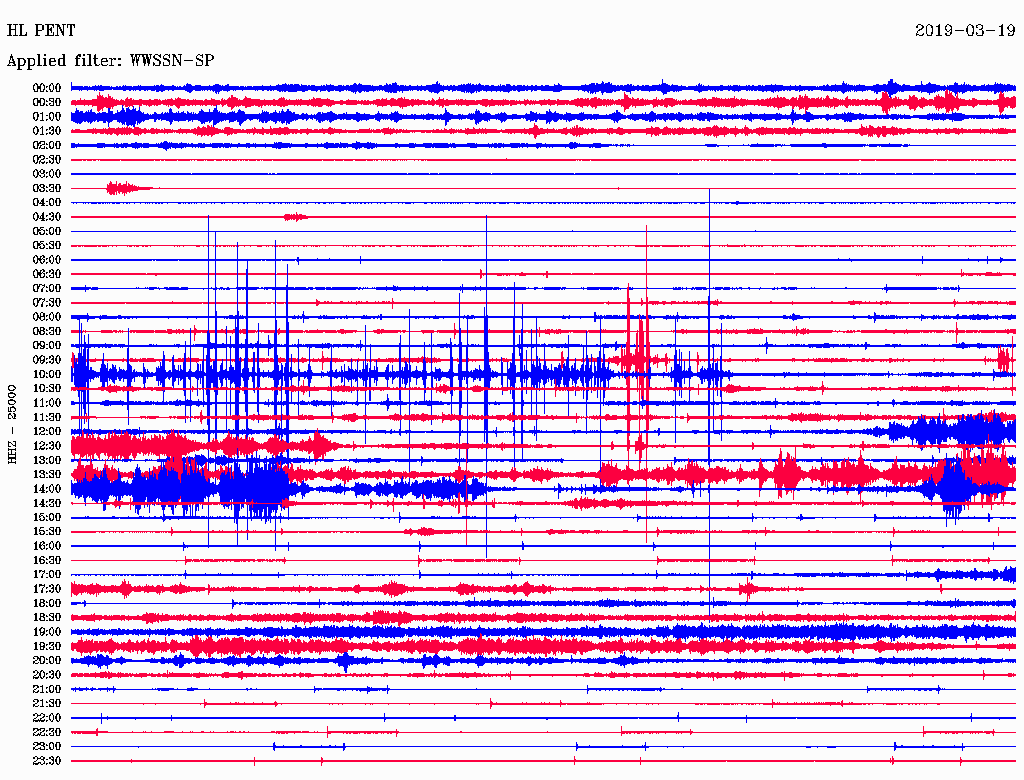Click the 14:00 time label
Viewport: 1024px width, 780px height.
pyautogui.click(x=47, y=489)
